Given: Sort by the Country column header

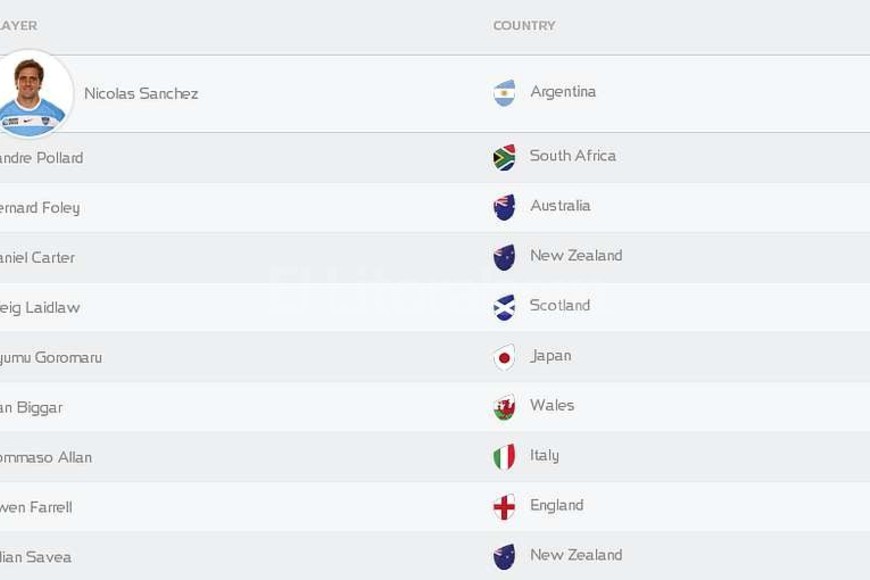Looking at the screenshot, I should pos(524,25).
